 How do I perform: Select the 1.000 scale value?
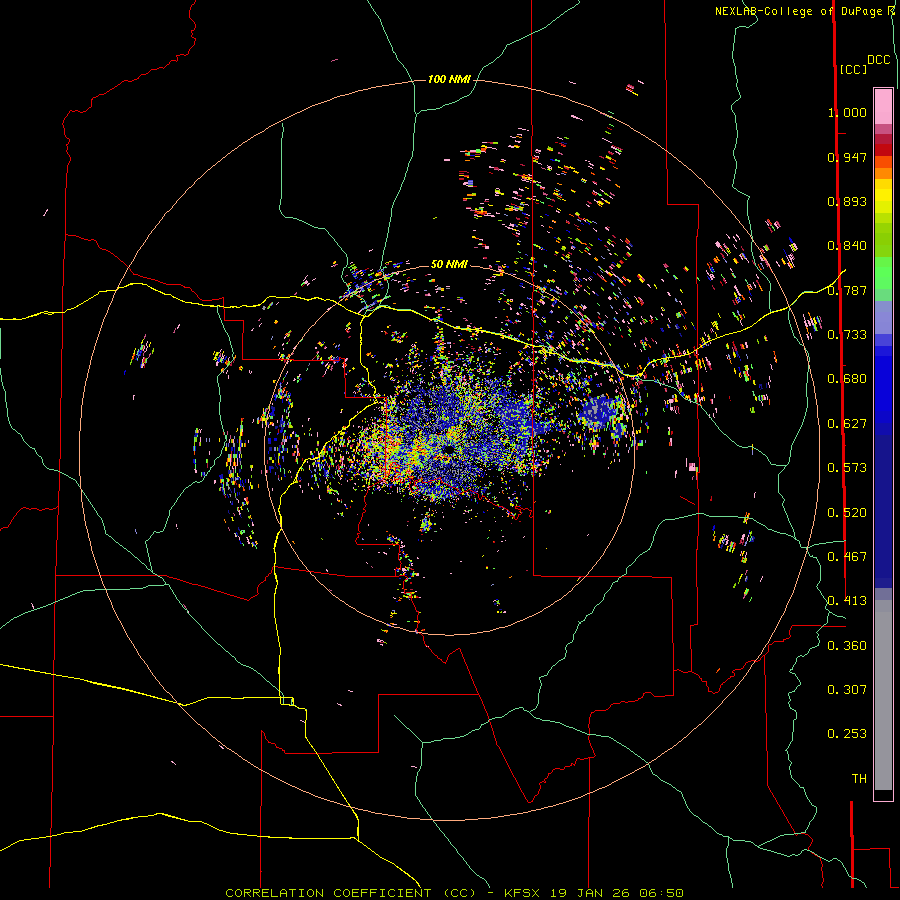(847, 112)
